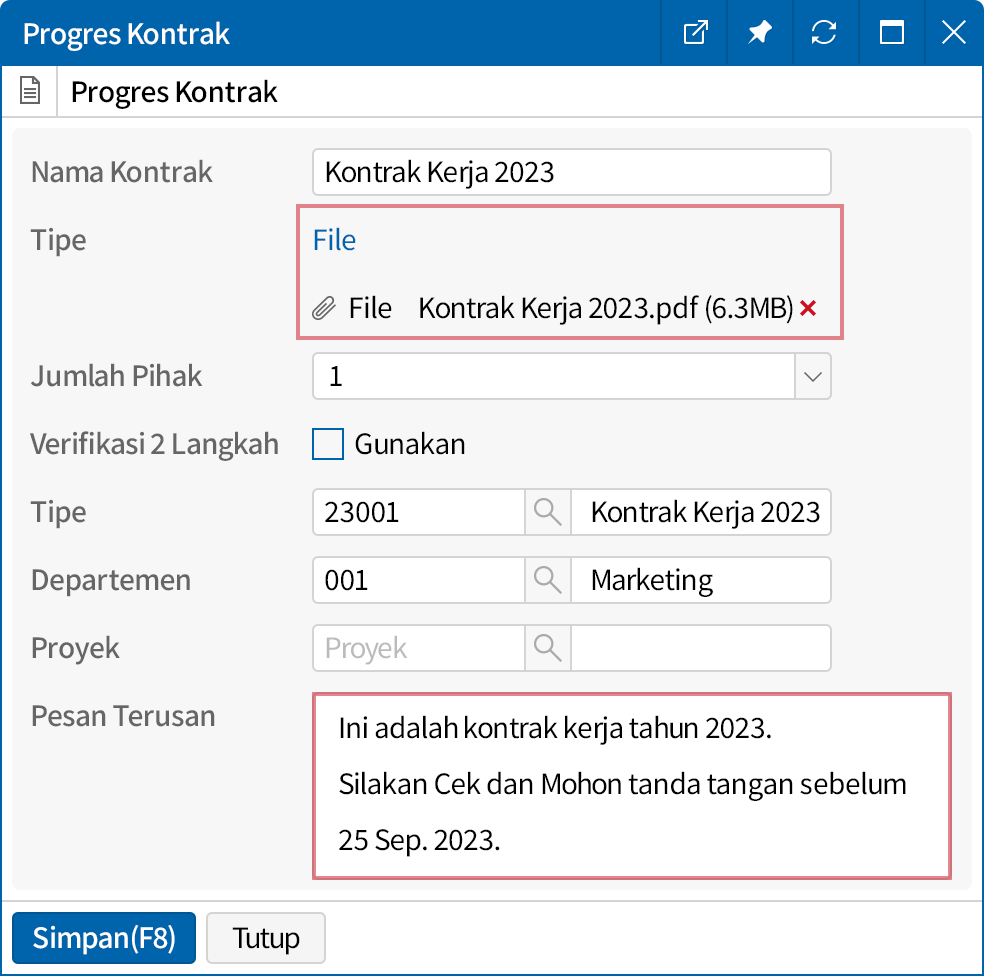Image resolution: width=984 pixels, height=976 pixels.
Task: Click the document icon beside the title
Action: coord(31,92)
